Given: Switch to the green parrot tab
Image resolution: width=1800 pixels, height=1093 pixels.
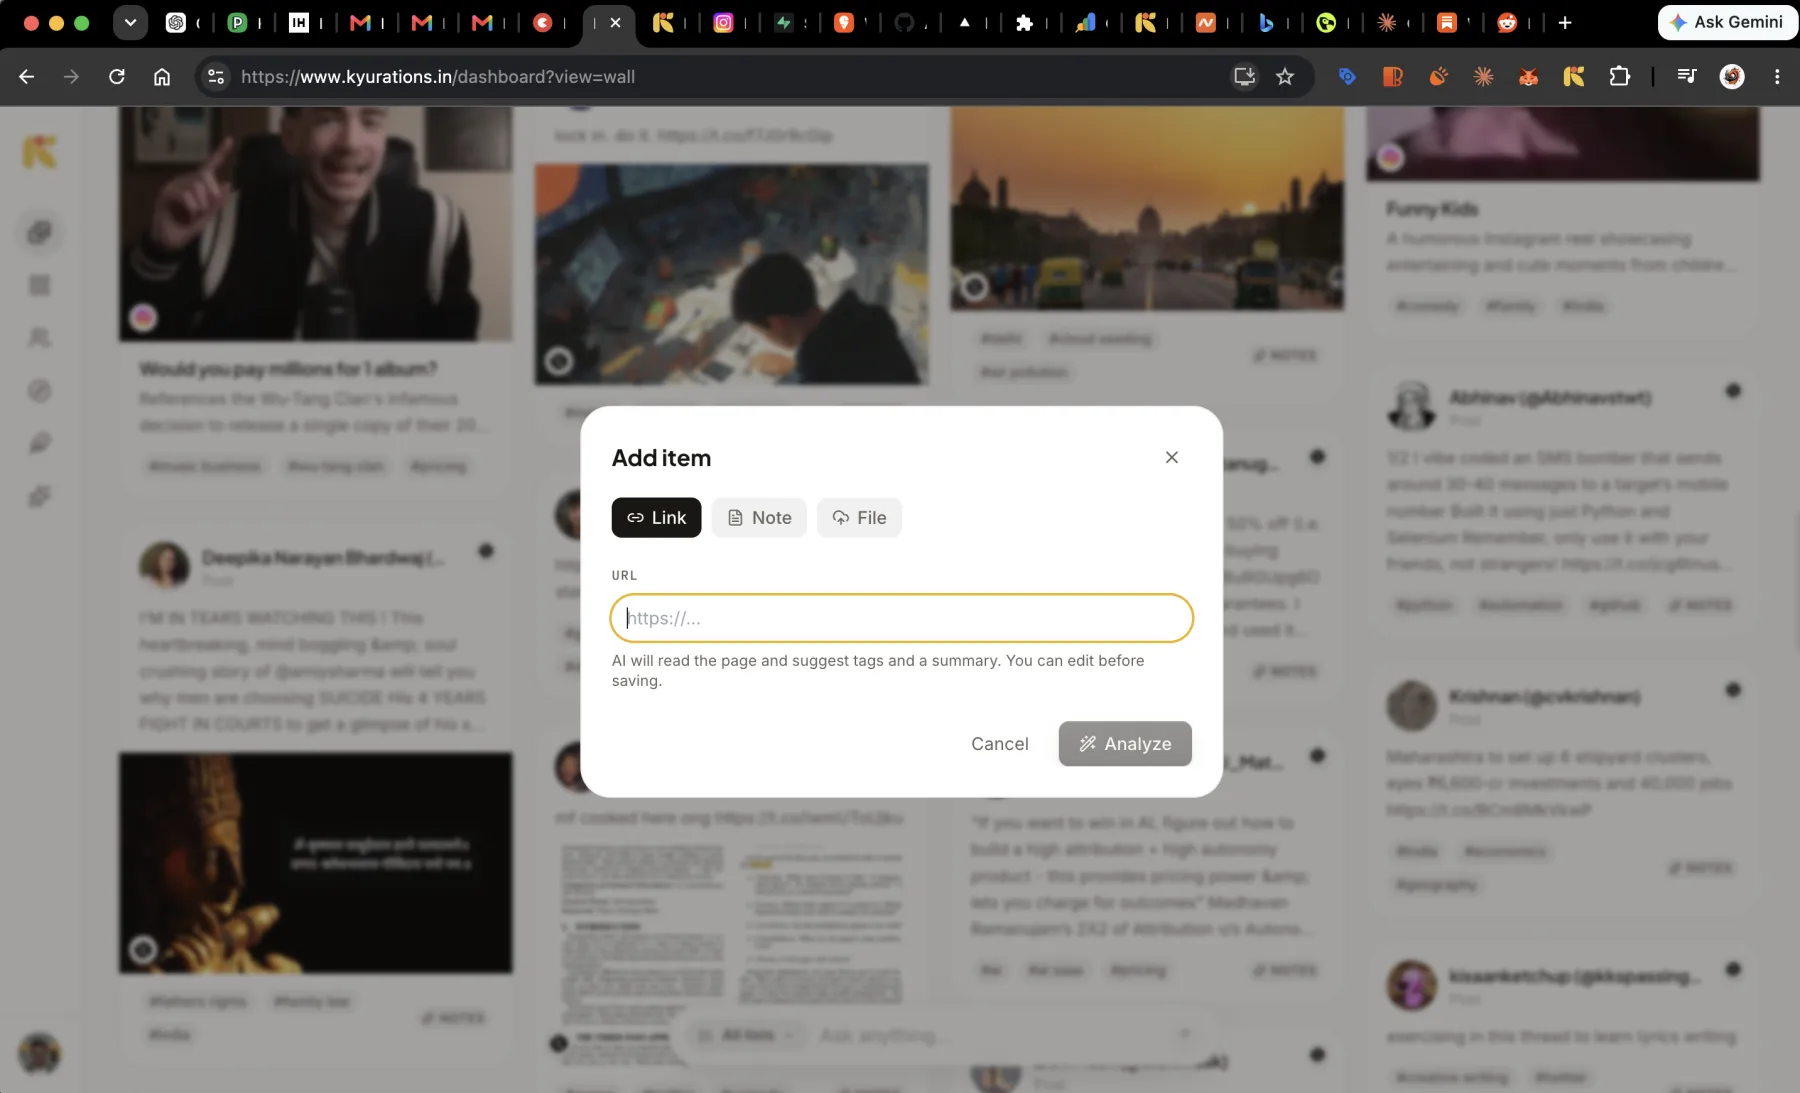Looking at the screenshot, I should click(1326, 22).
